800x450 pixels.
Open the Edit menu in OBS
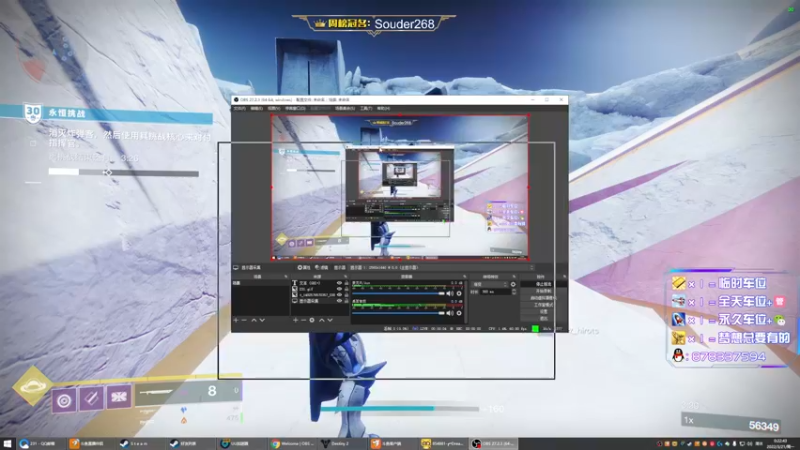tap(257, 108)
